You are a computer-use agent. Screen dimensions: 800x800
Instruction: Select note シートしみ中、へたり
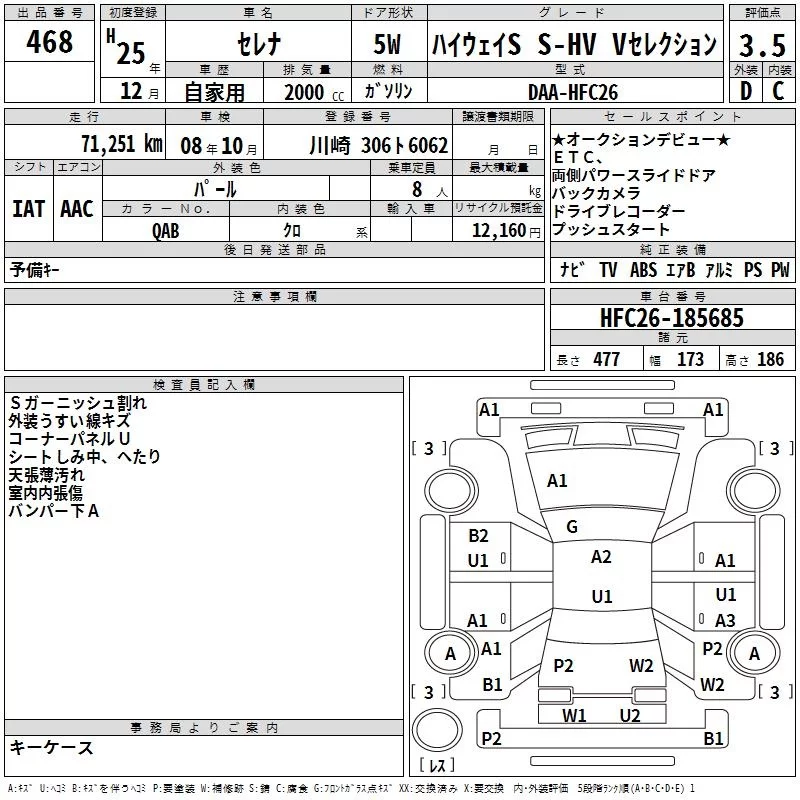(x=85, y=457)
